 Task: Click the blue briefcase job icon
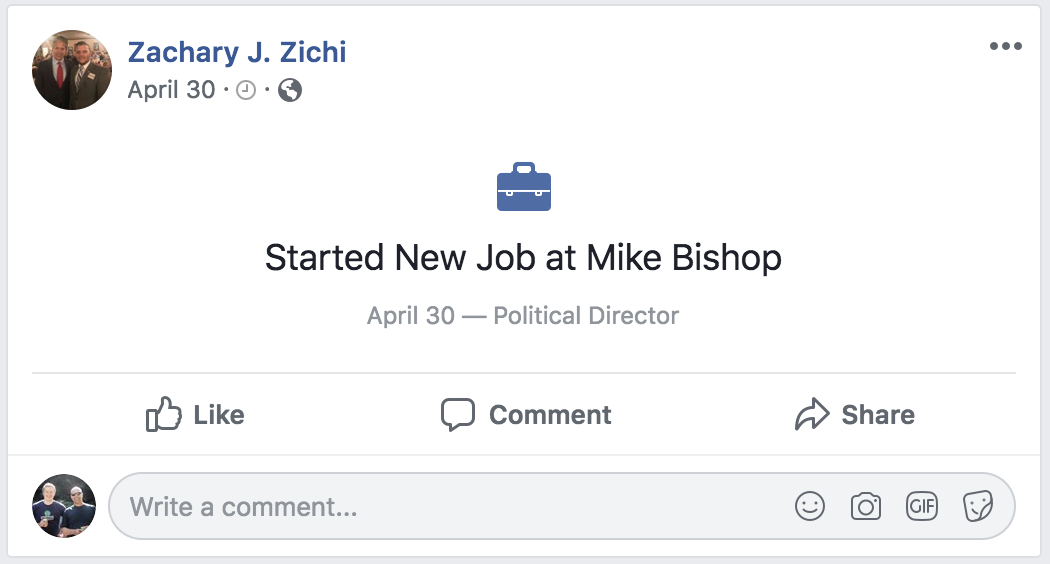point(524,187)
